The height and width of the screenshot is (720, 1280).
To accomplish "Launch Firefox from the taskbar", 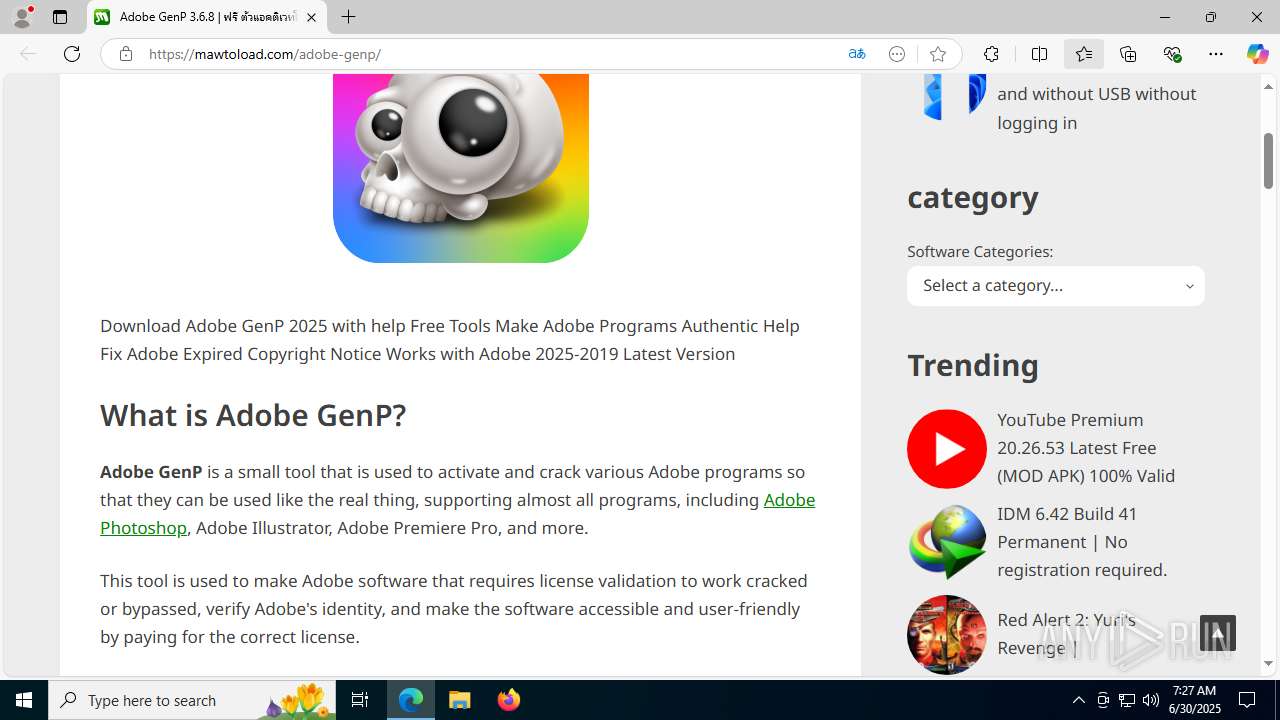I will click(x=509, y=700).
